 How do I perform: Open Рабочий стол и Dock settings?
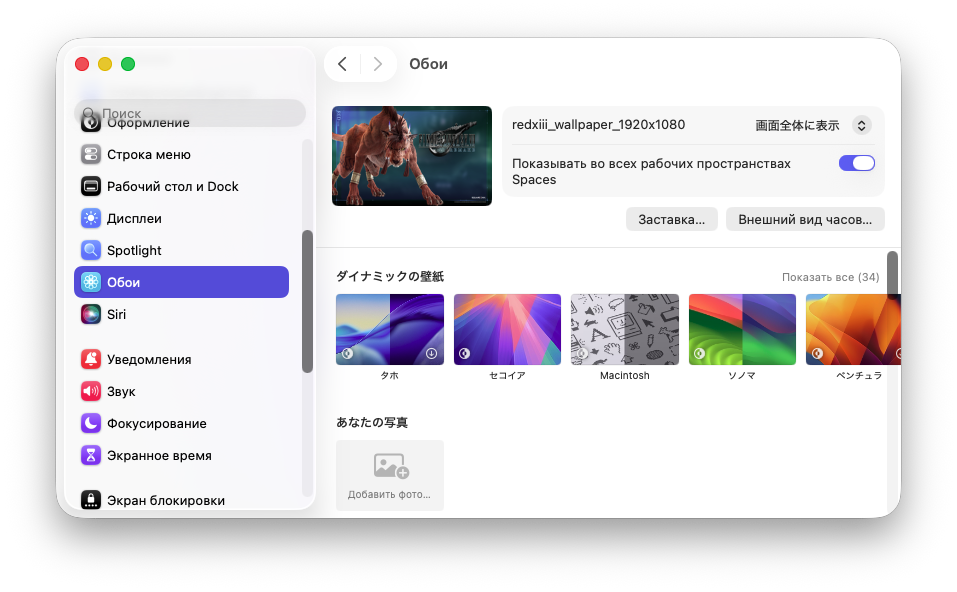[181, 186]
